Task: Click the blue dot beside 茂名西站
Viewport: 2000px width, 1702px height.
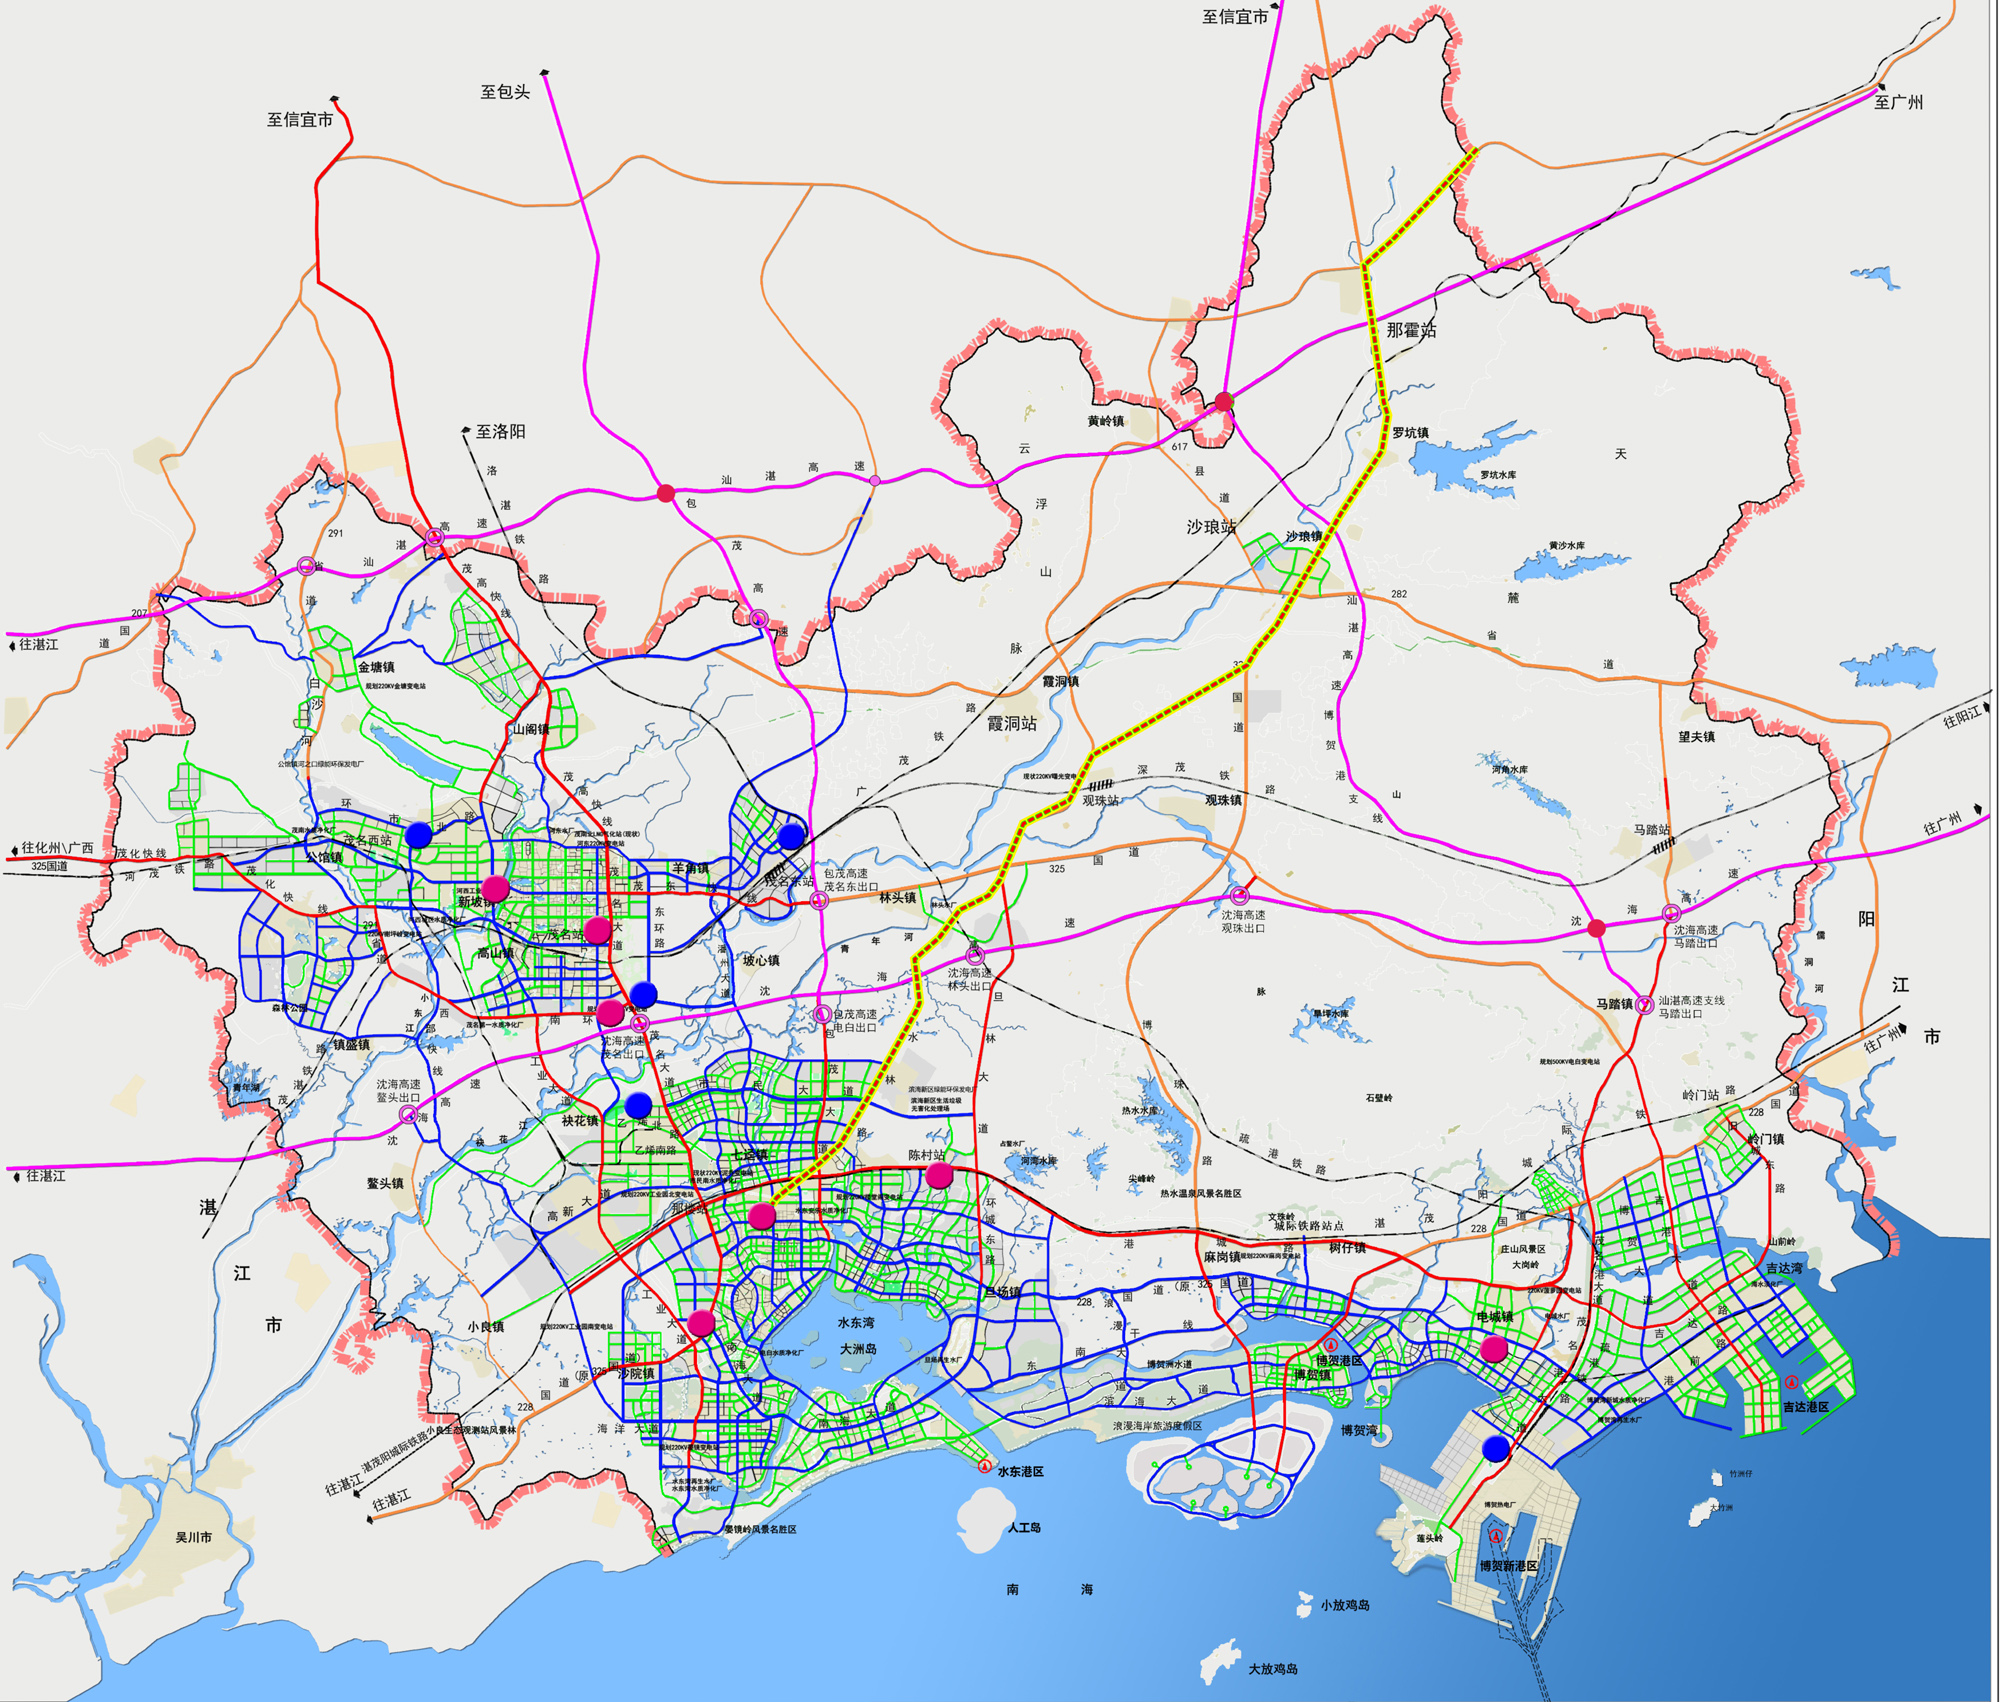Action: (x=419, y=835)
